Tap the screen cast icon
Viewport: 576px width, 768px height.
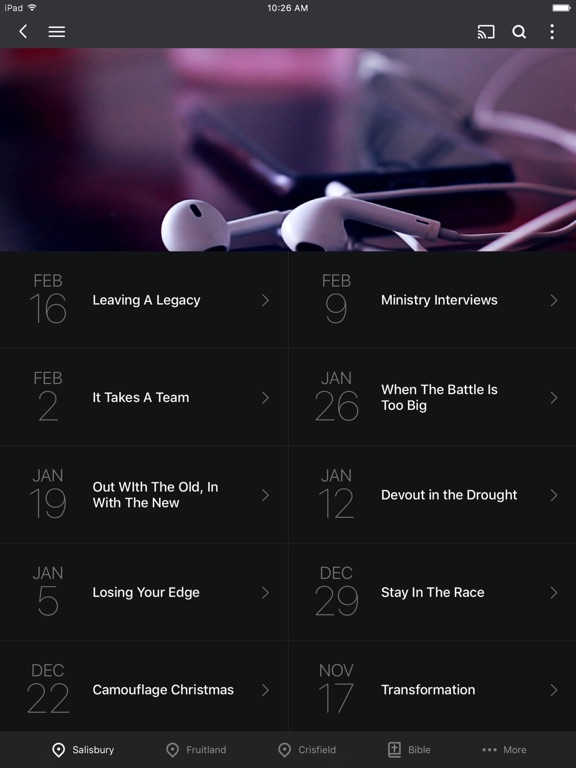tap(486, 32)
